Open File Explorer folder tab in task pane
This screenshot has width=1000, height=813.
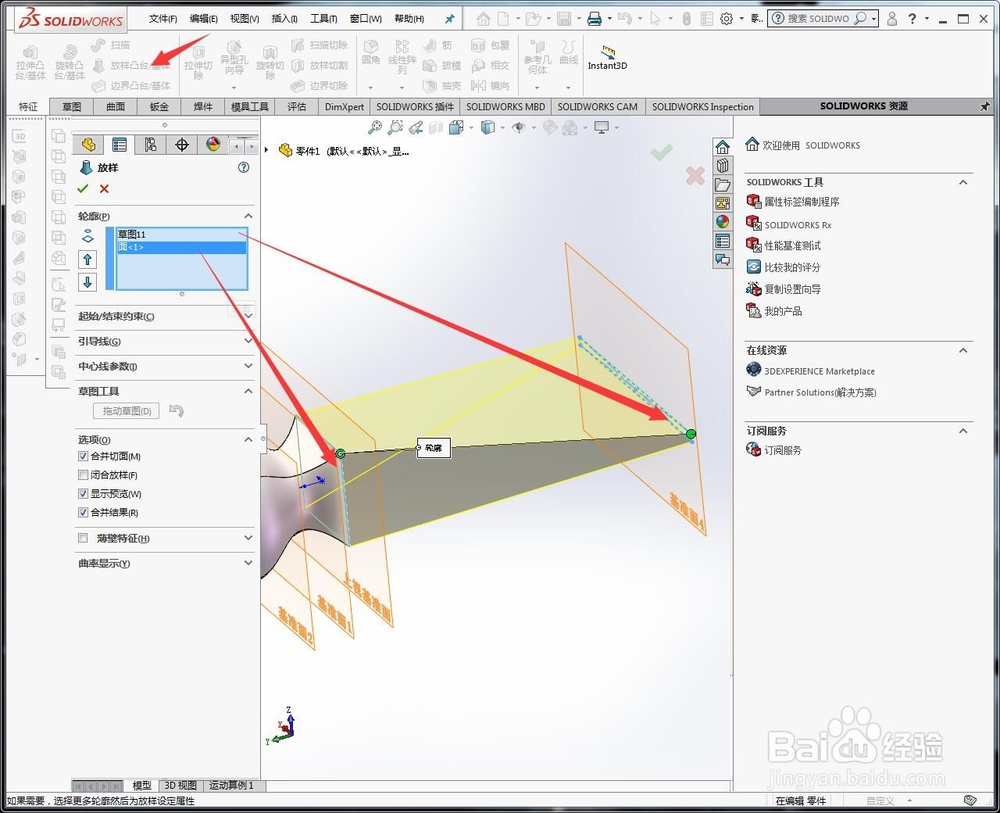point(723,184)
